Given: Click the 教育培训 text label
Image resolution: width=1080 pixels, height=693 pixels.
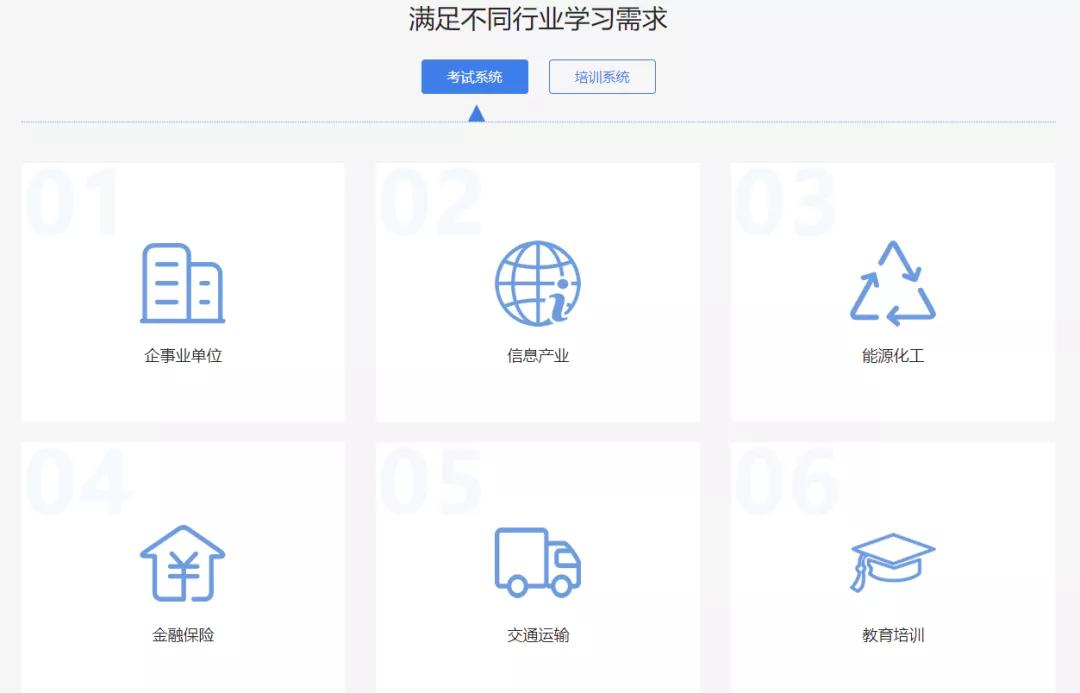Looking at the screenshot, I should (x=892, y=634).
